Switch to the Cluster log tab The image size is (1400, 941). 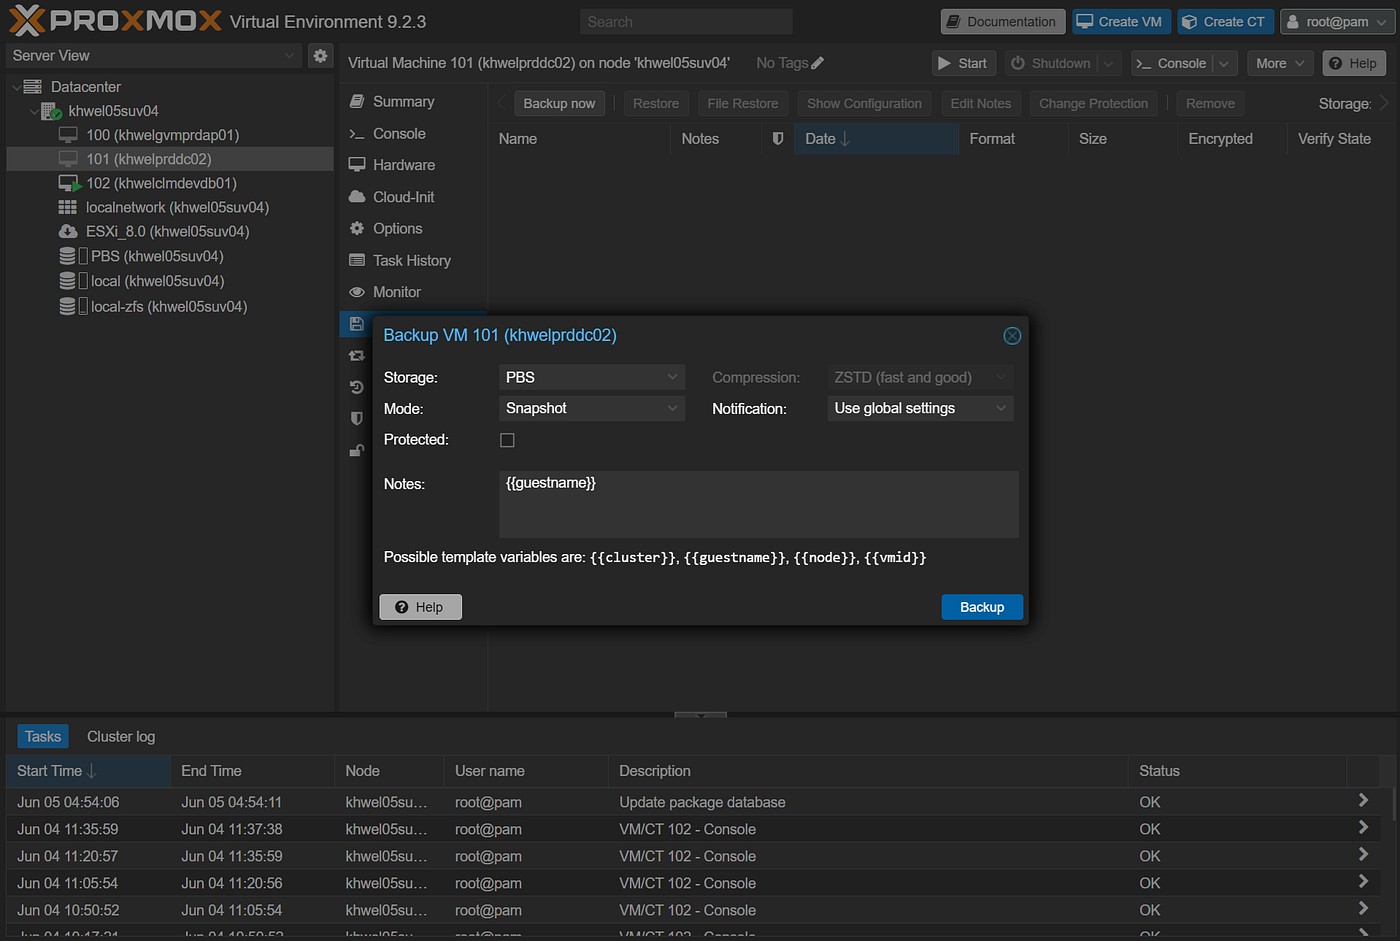click(x=121, y=737)
